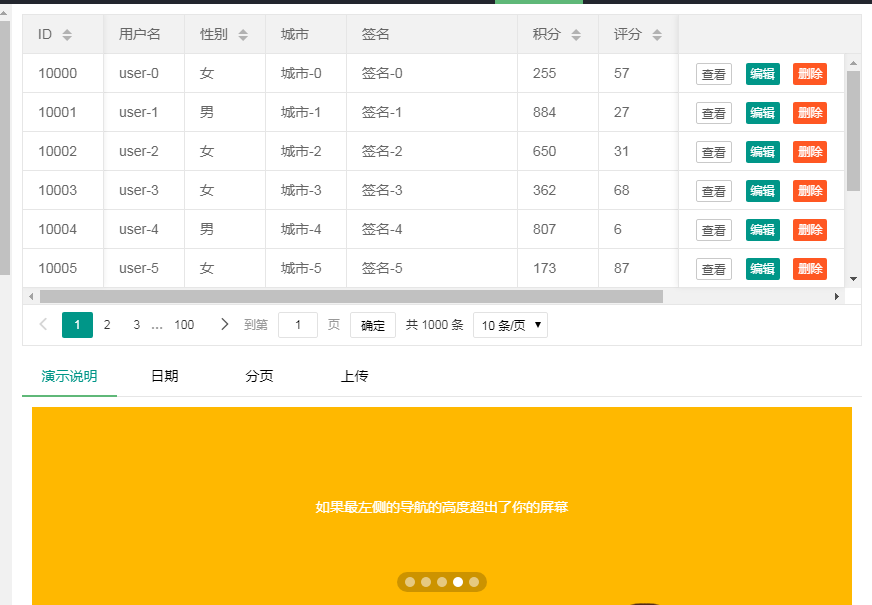Switch to the 上传 tab
The width and height of the screenshot is (872, 605).
(x=354, y=376)
